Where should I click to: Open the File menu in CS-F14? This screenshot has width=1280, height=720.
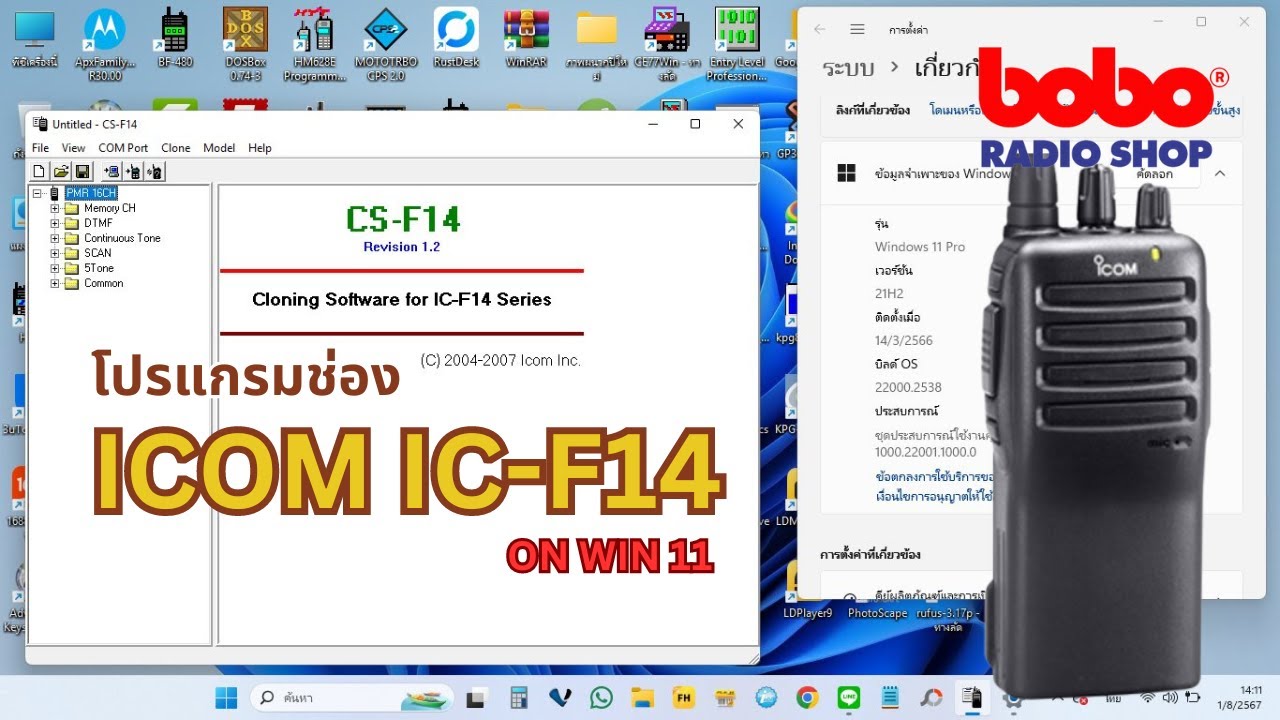pyautogui.click(x=40, y=148)
